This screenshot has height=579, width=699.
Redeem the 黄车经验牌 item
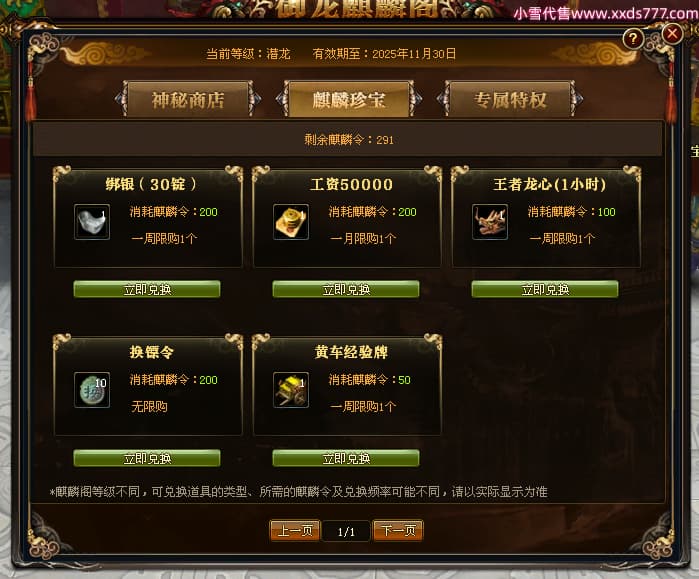346,458
